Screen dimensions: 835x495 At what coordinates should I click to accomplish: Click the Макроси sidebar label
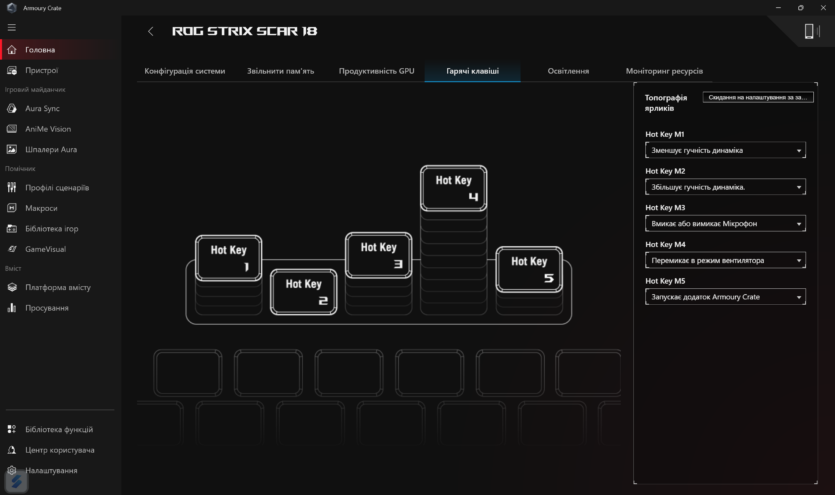41,208
